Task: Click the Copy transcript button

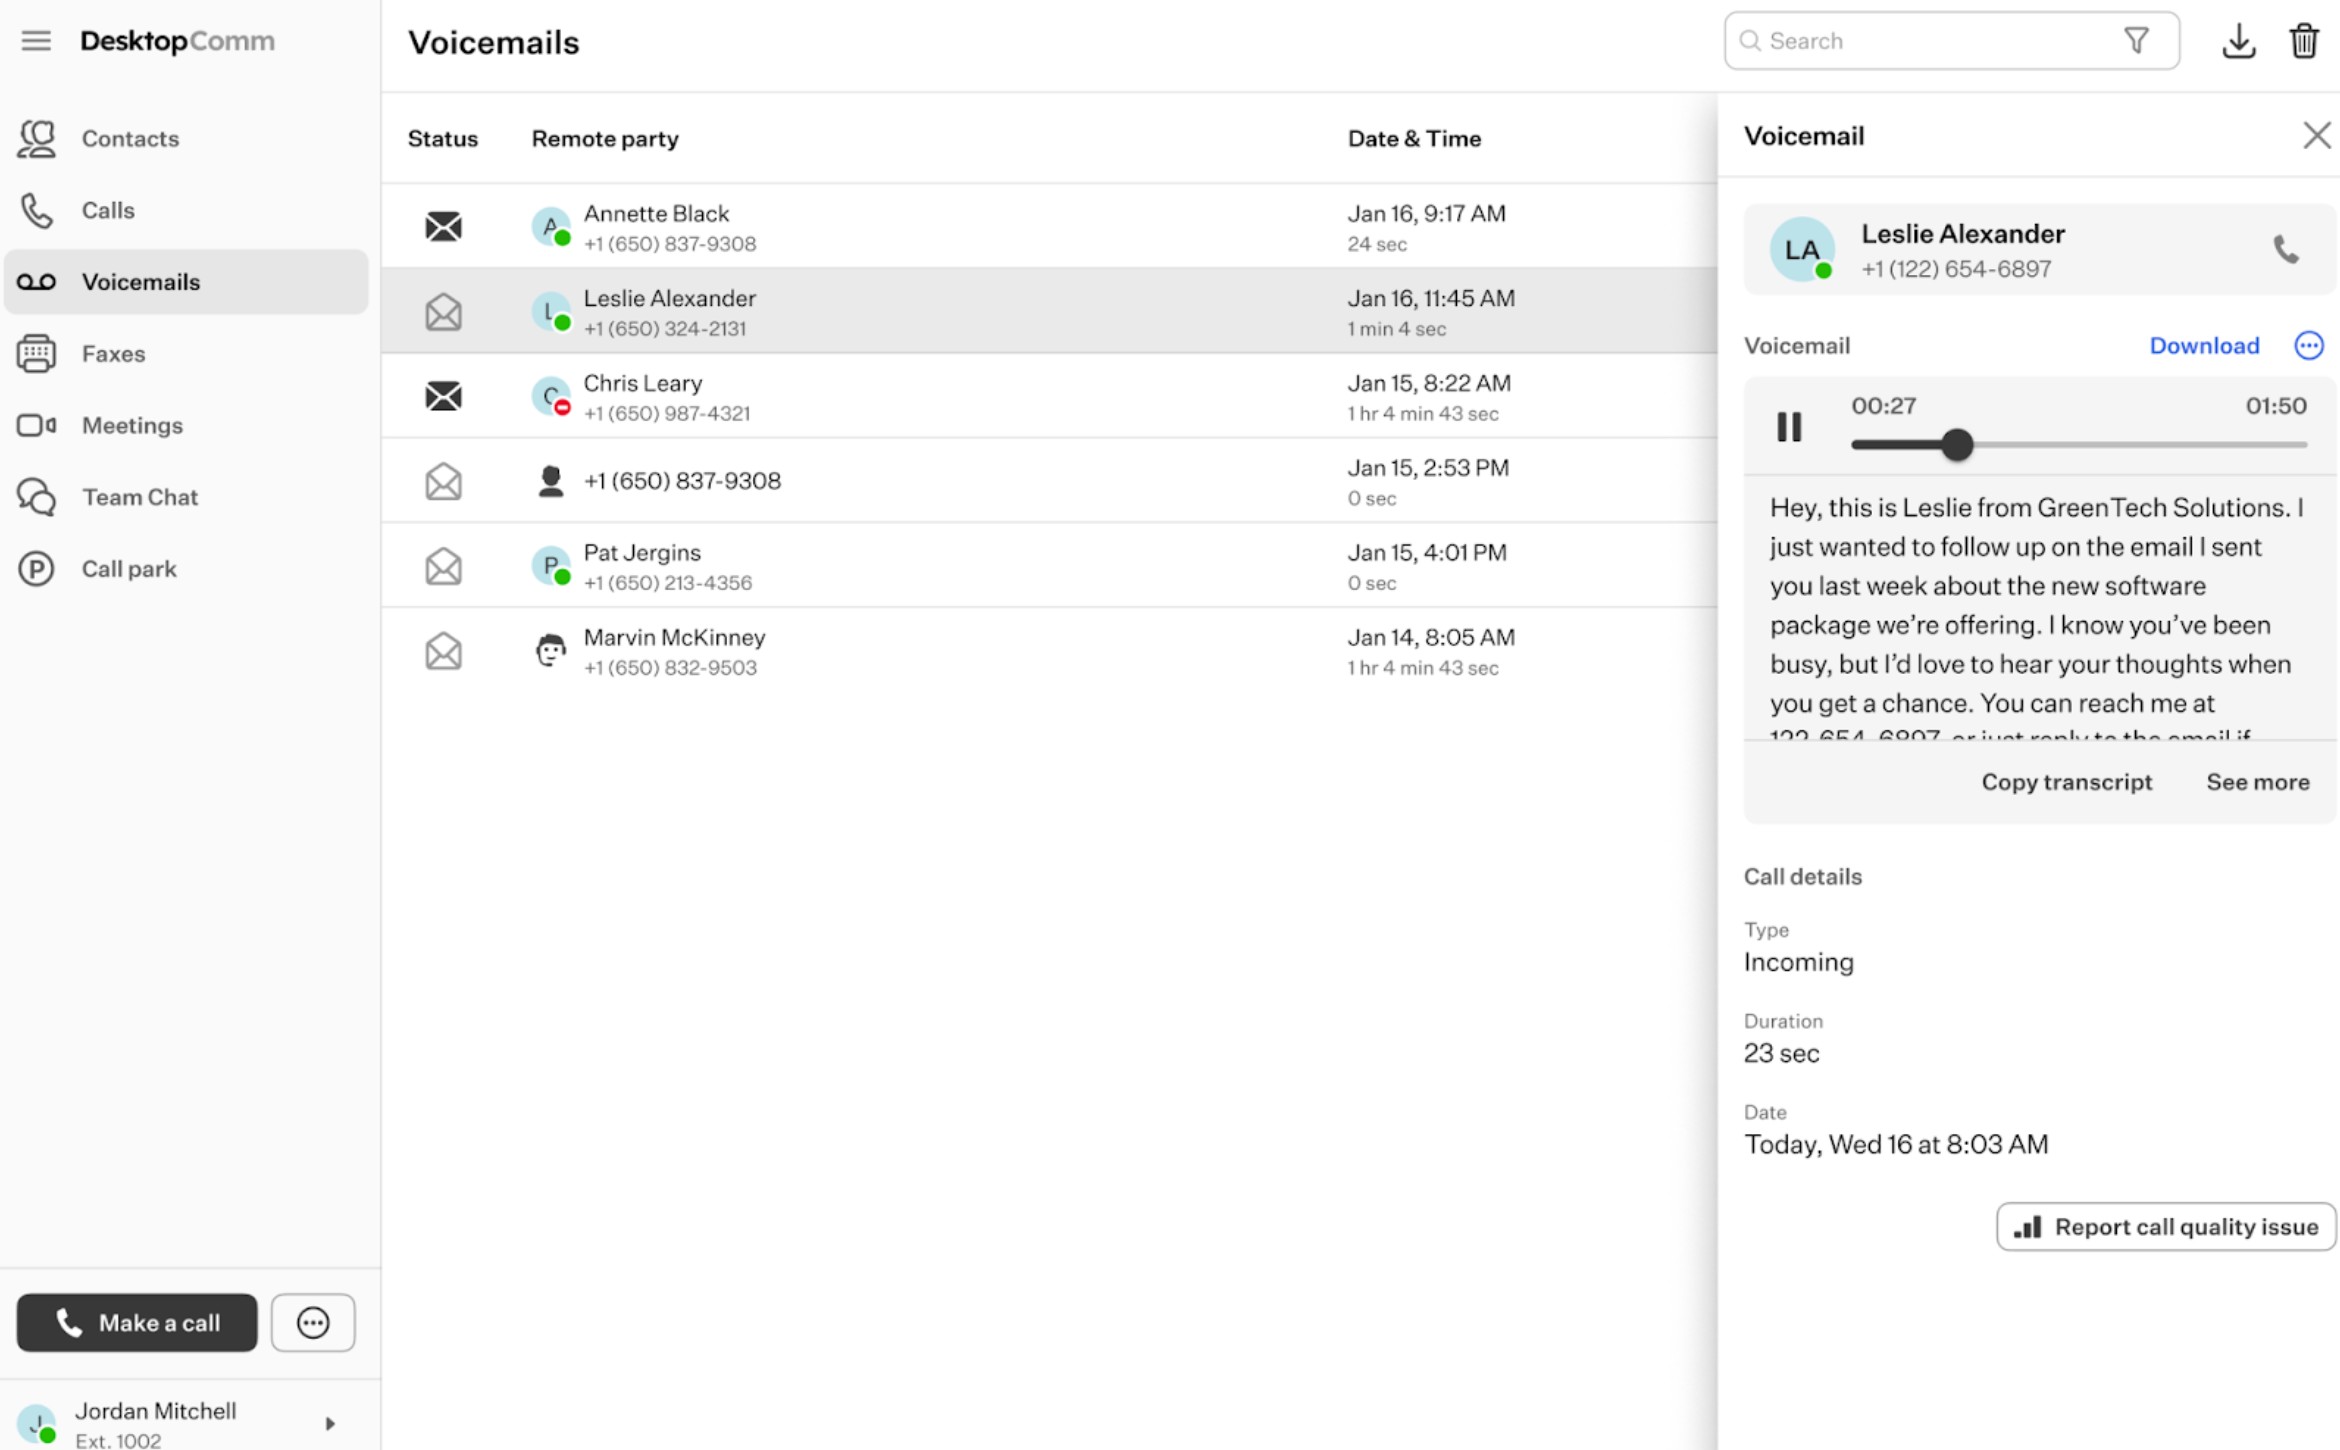Action: [x=2066, y=782]
